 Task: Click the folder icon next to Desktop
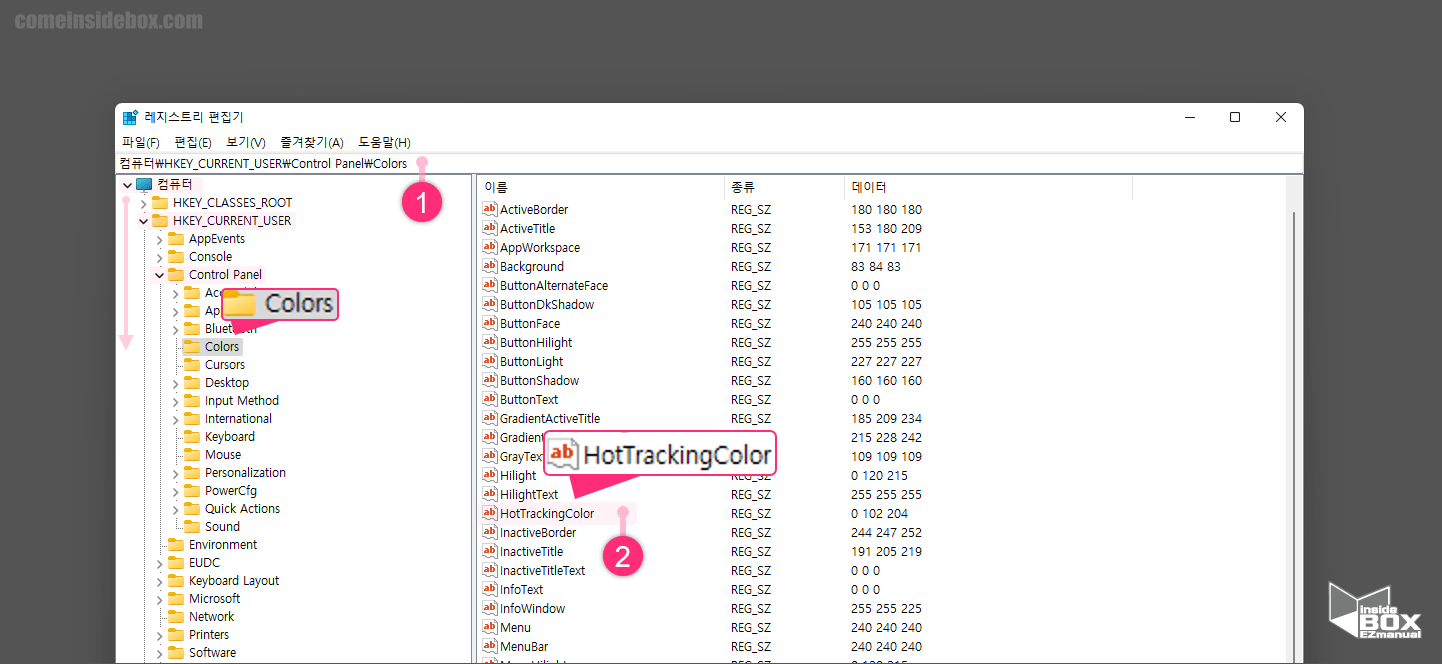(190, 382)
